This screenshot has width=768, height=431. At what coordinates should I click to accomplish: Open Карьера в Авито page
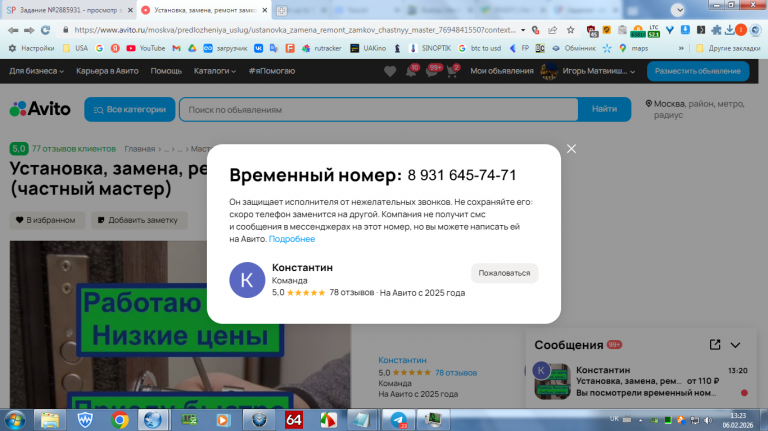[x=107, y=71]
